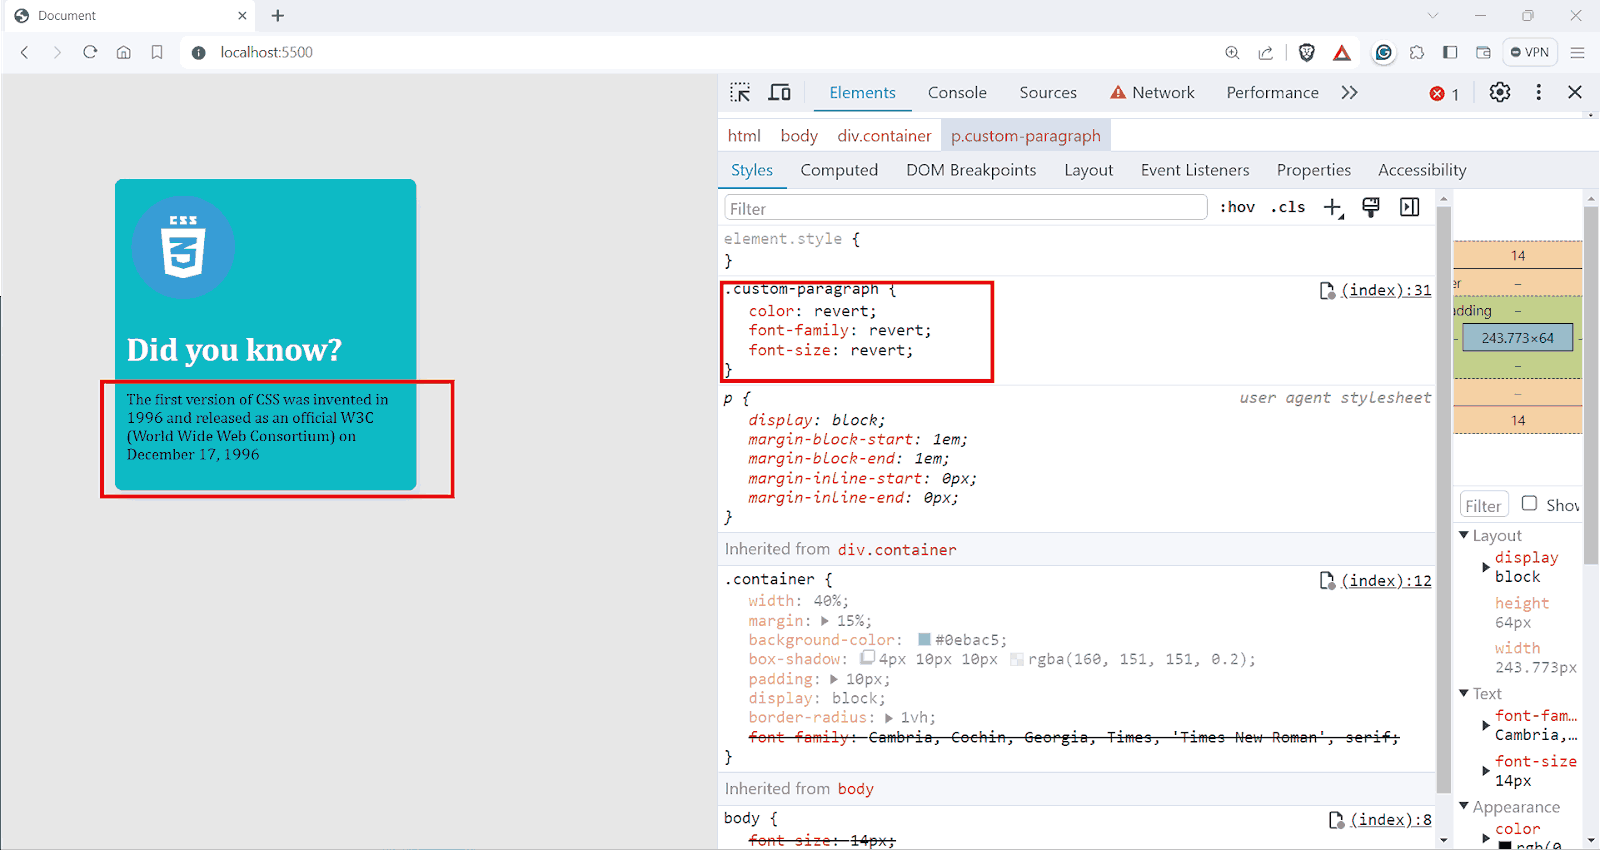The image size is (1600, 850).
Task: Expand the computed font-size property
Action: point(1486,771)
